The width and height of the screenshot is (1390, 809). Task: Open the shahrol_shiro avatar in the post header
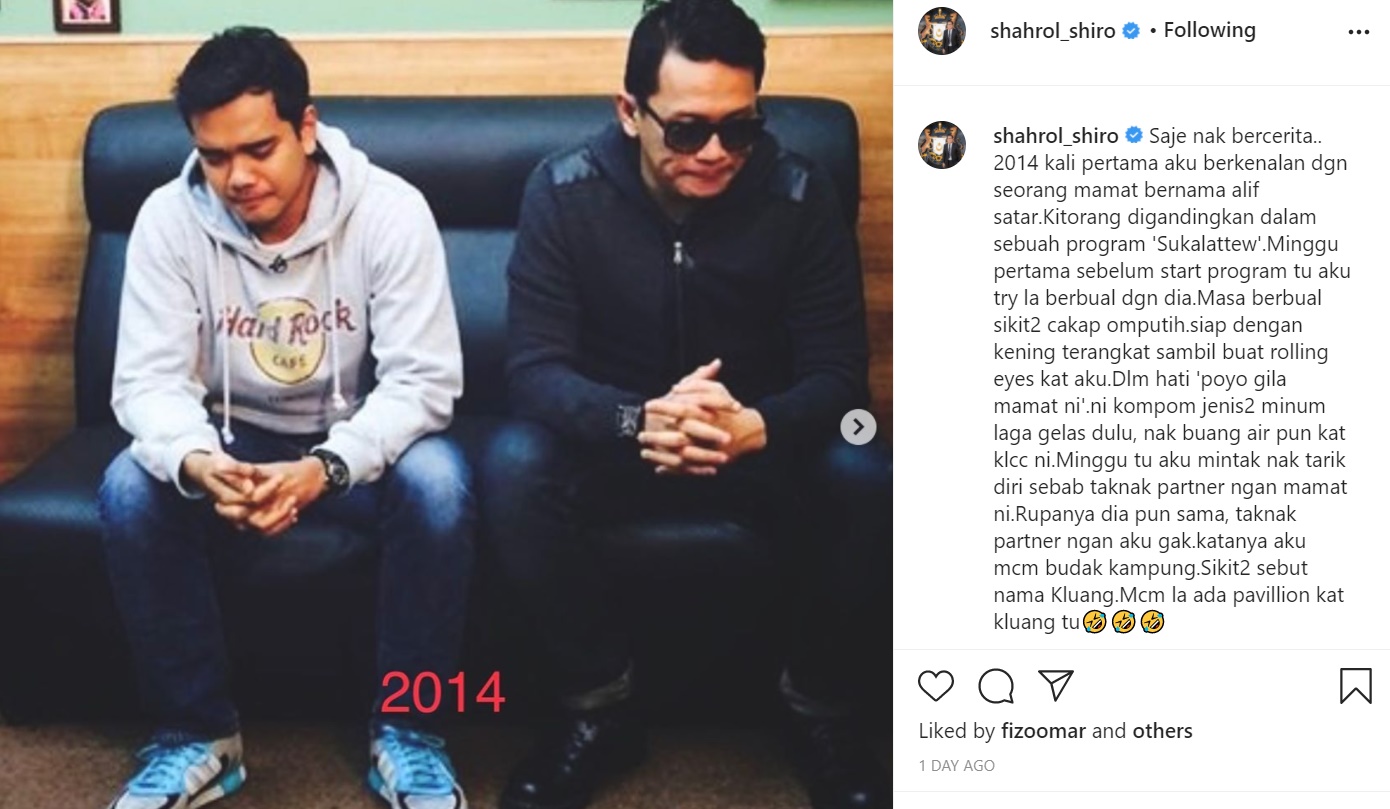[942, 31]
